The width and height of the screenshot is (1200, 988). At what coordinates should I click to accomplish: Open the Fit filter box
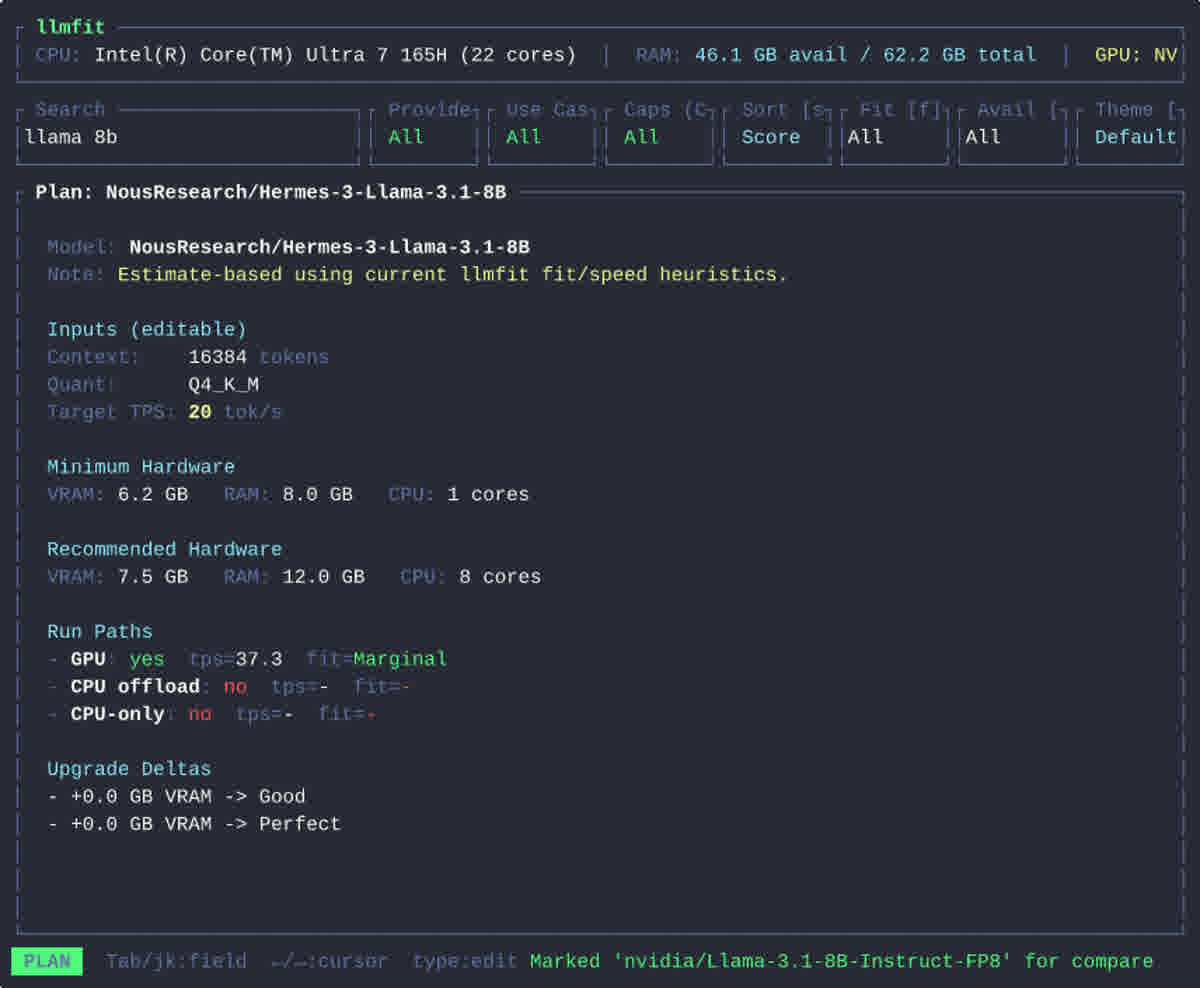(x=895, y=137)
